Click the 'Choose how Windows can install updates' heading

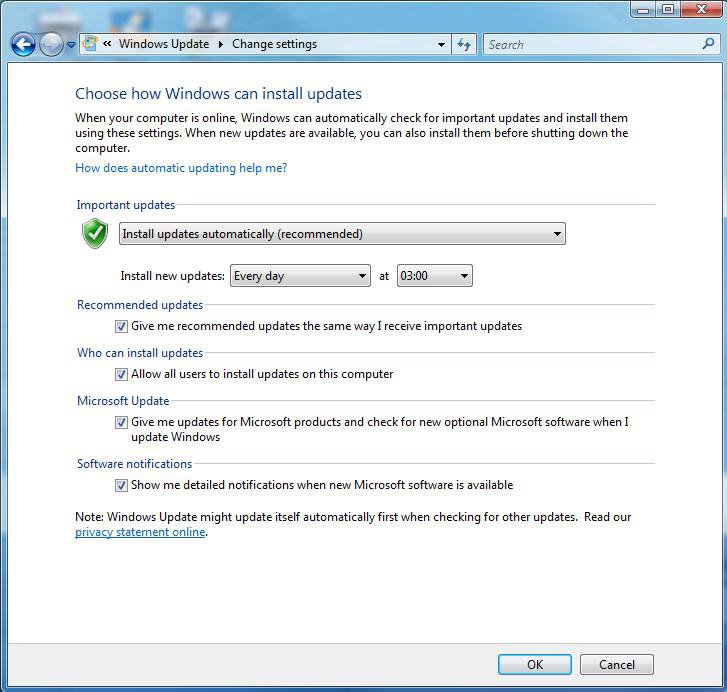218,94
